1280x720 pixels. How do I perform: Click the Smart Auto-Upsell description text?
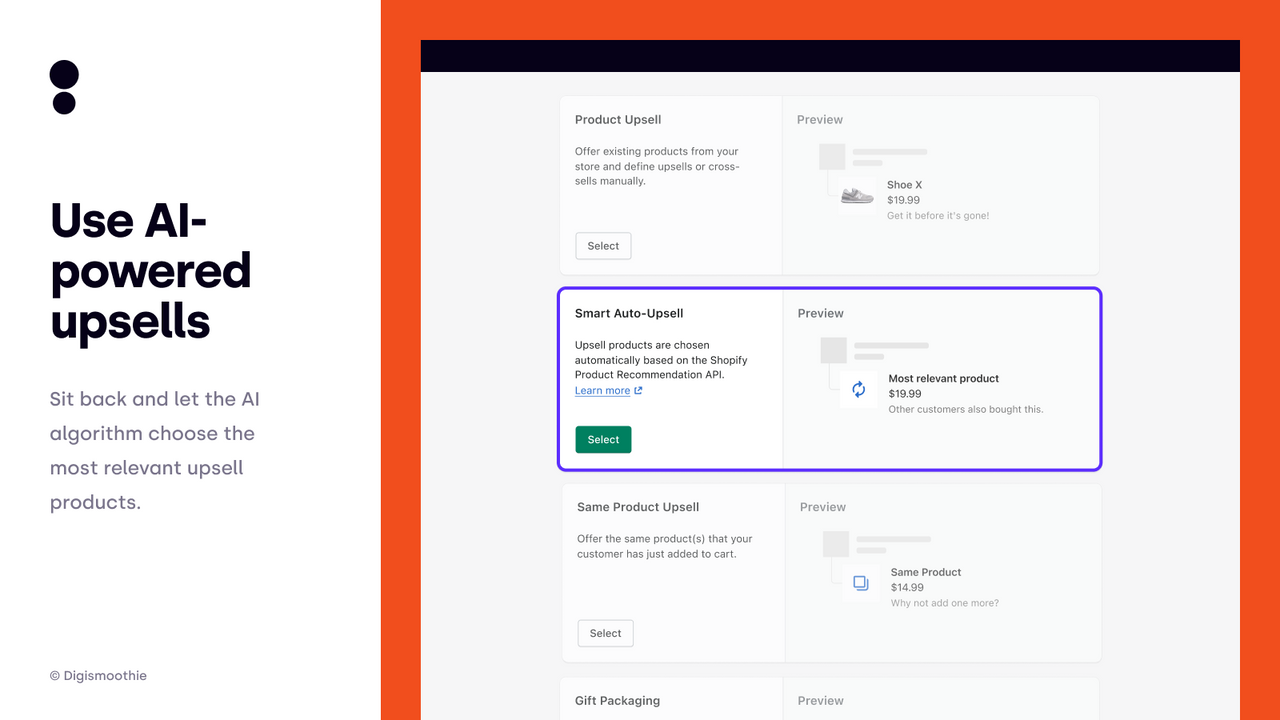[x=661, y=360]
